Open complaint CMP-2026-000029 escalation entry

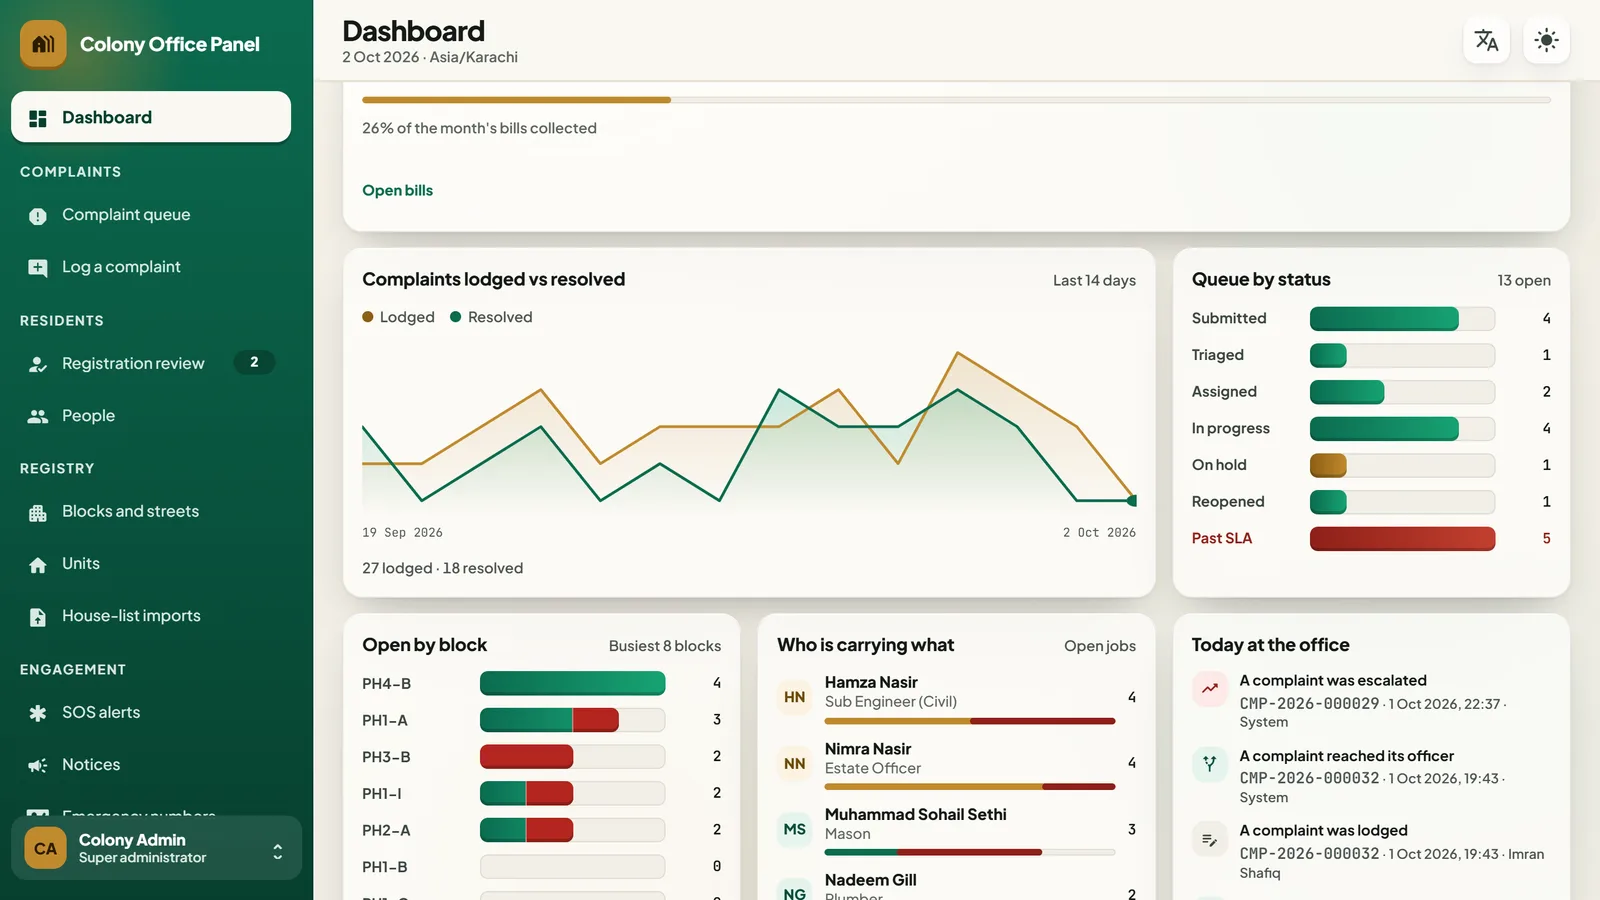point(1371,700)
